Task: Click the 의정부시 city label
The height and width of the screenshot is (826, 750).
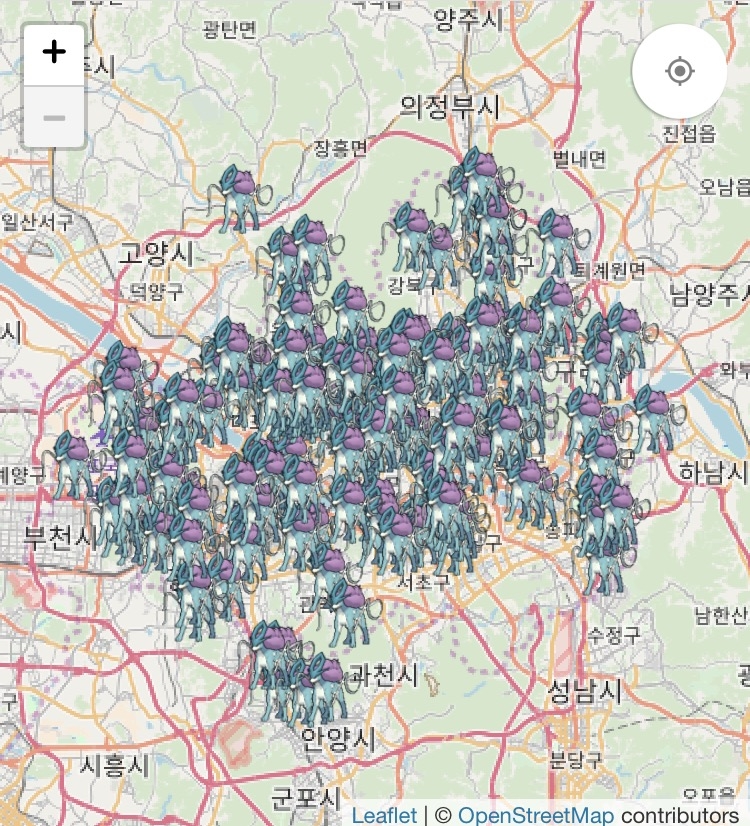Action: point(449,107)
